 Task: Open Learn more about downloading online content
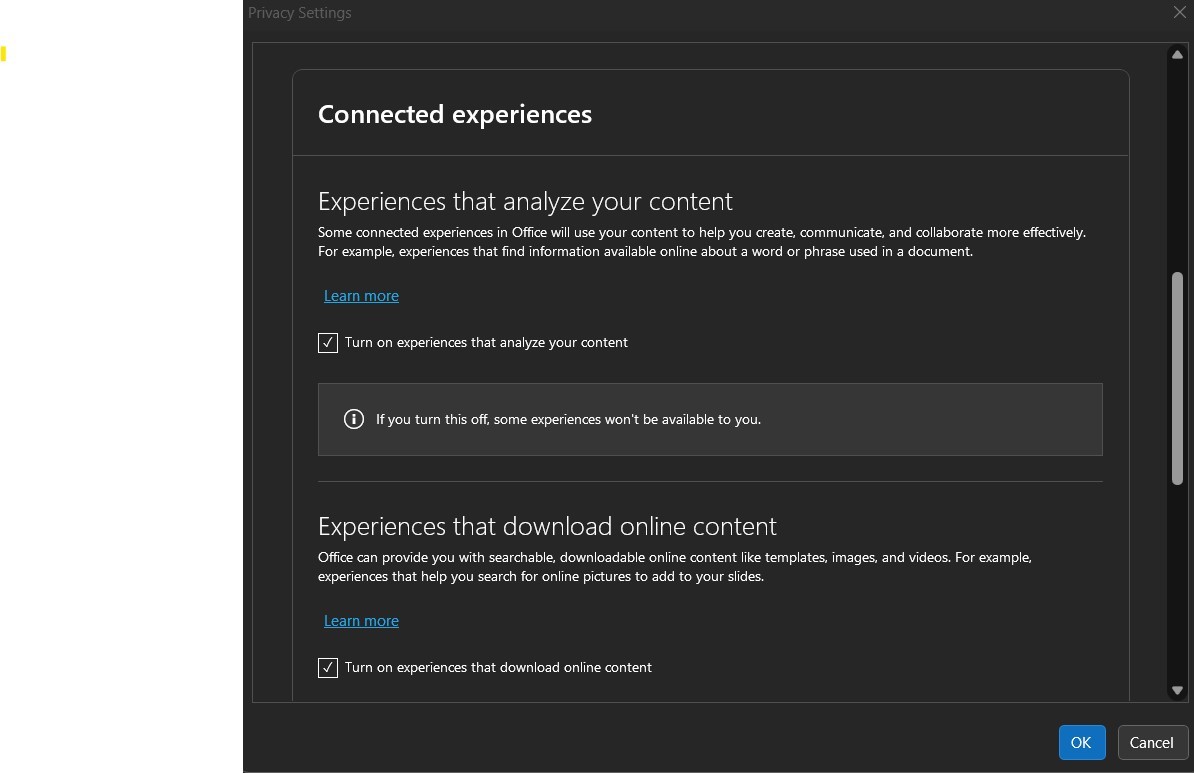361,621
